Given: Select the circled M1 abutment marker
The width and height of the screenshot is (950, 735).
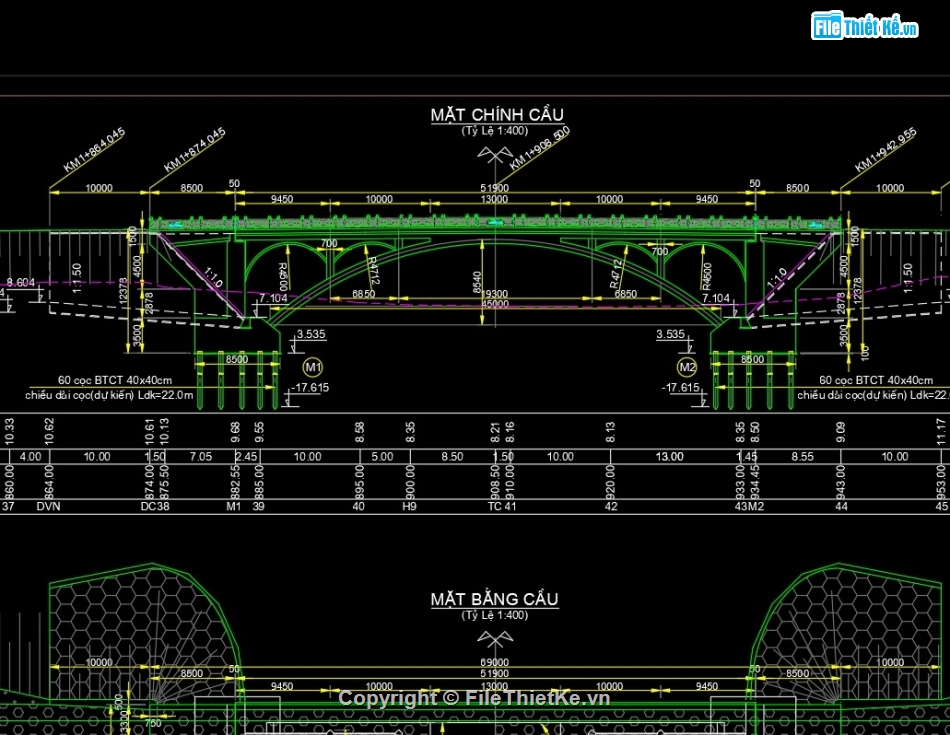Looking at the screenshot, I should tap(312, 365).
